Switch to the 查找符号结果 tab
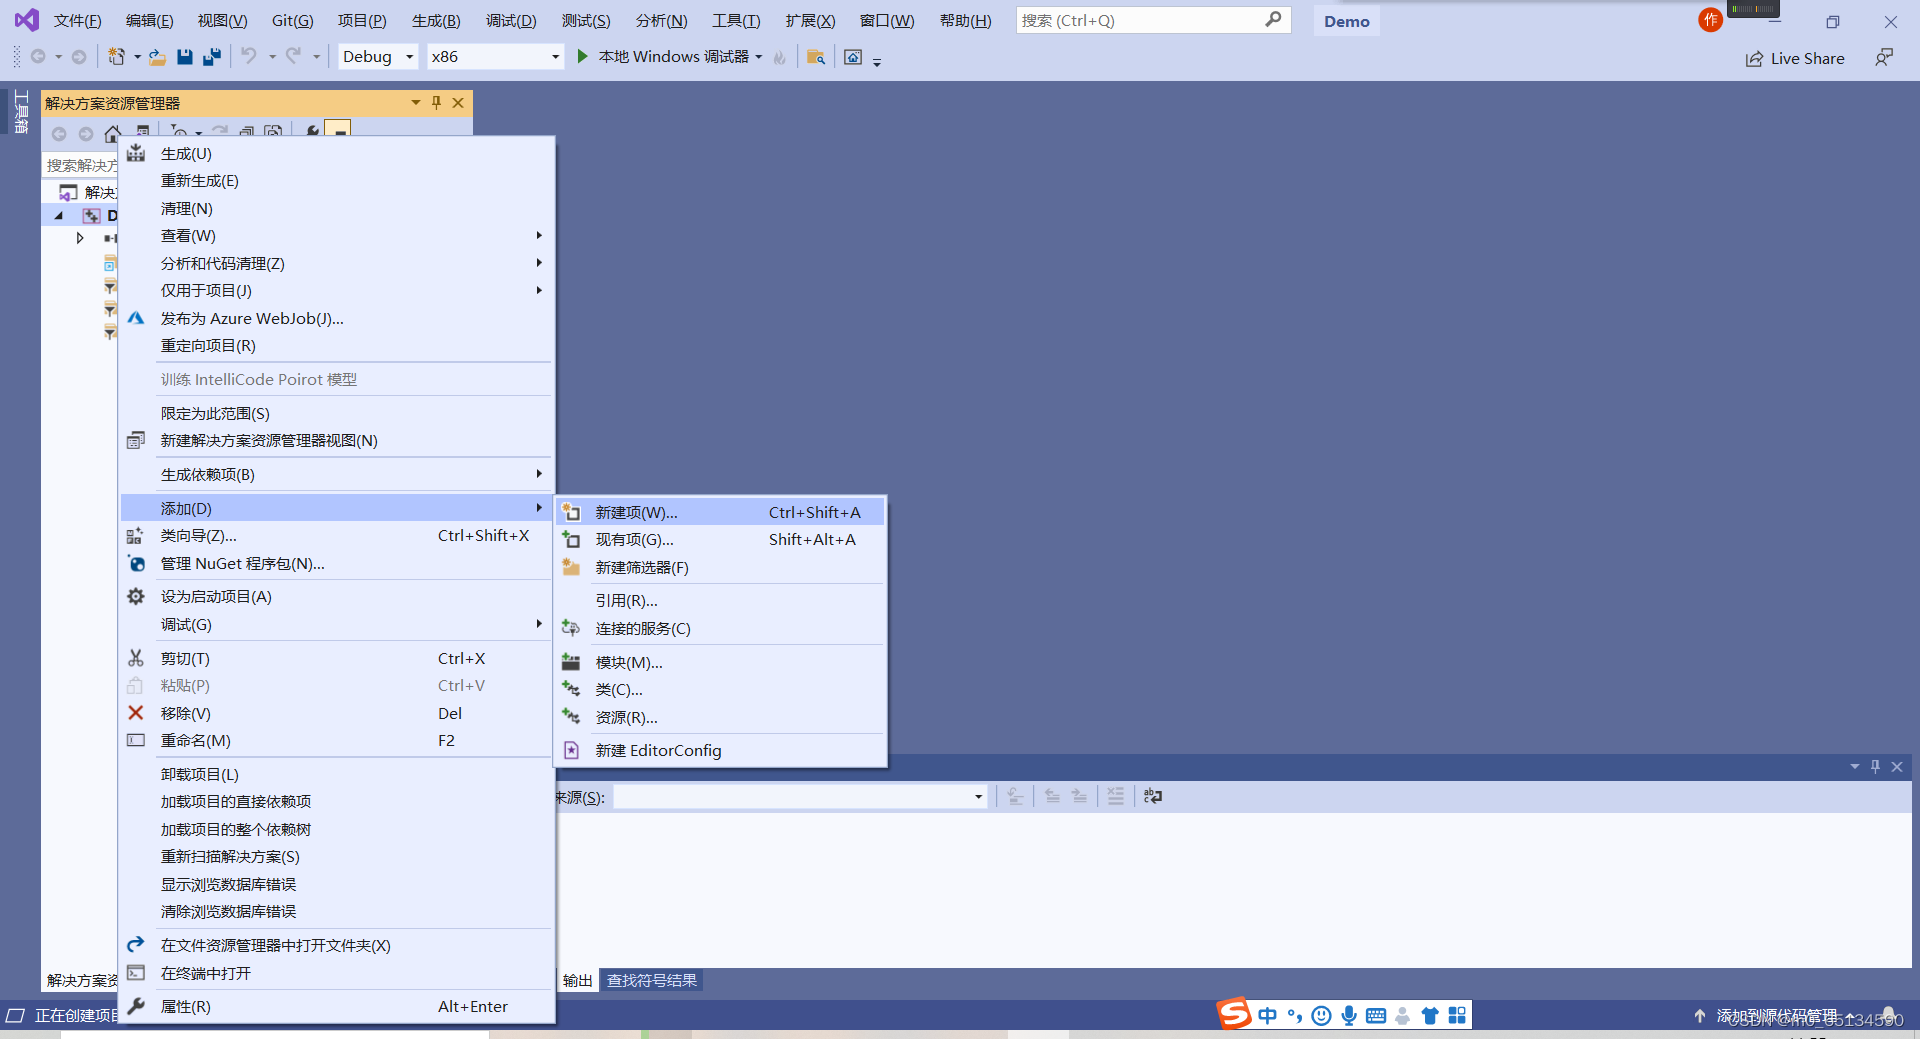The height and width of the screenshot is (1039, 1920). coord(652,980)
